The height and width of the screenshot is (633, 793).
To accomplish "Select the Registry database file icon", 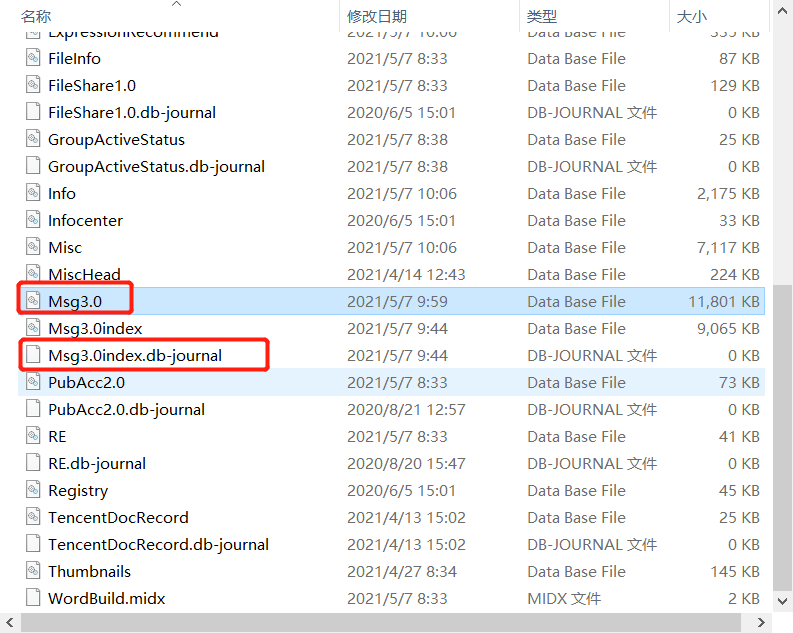I will tap(34, 490).
